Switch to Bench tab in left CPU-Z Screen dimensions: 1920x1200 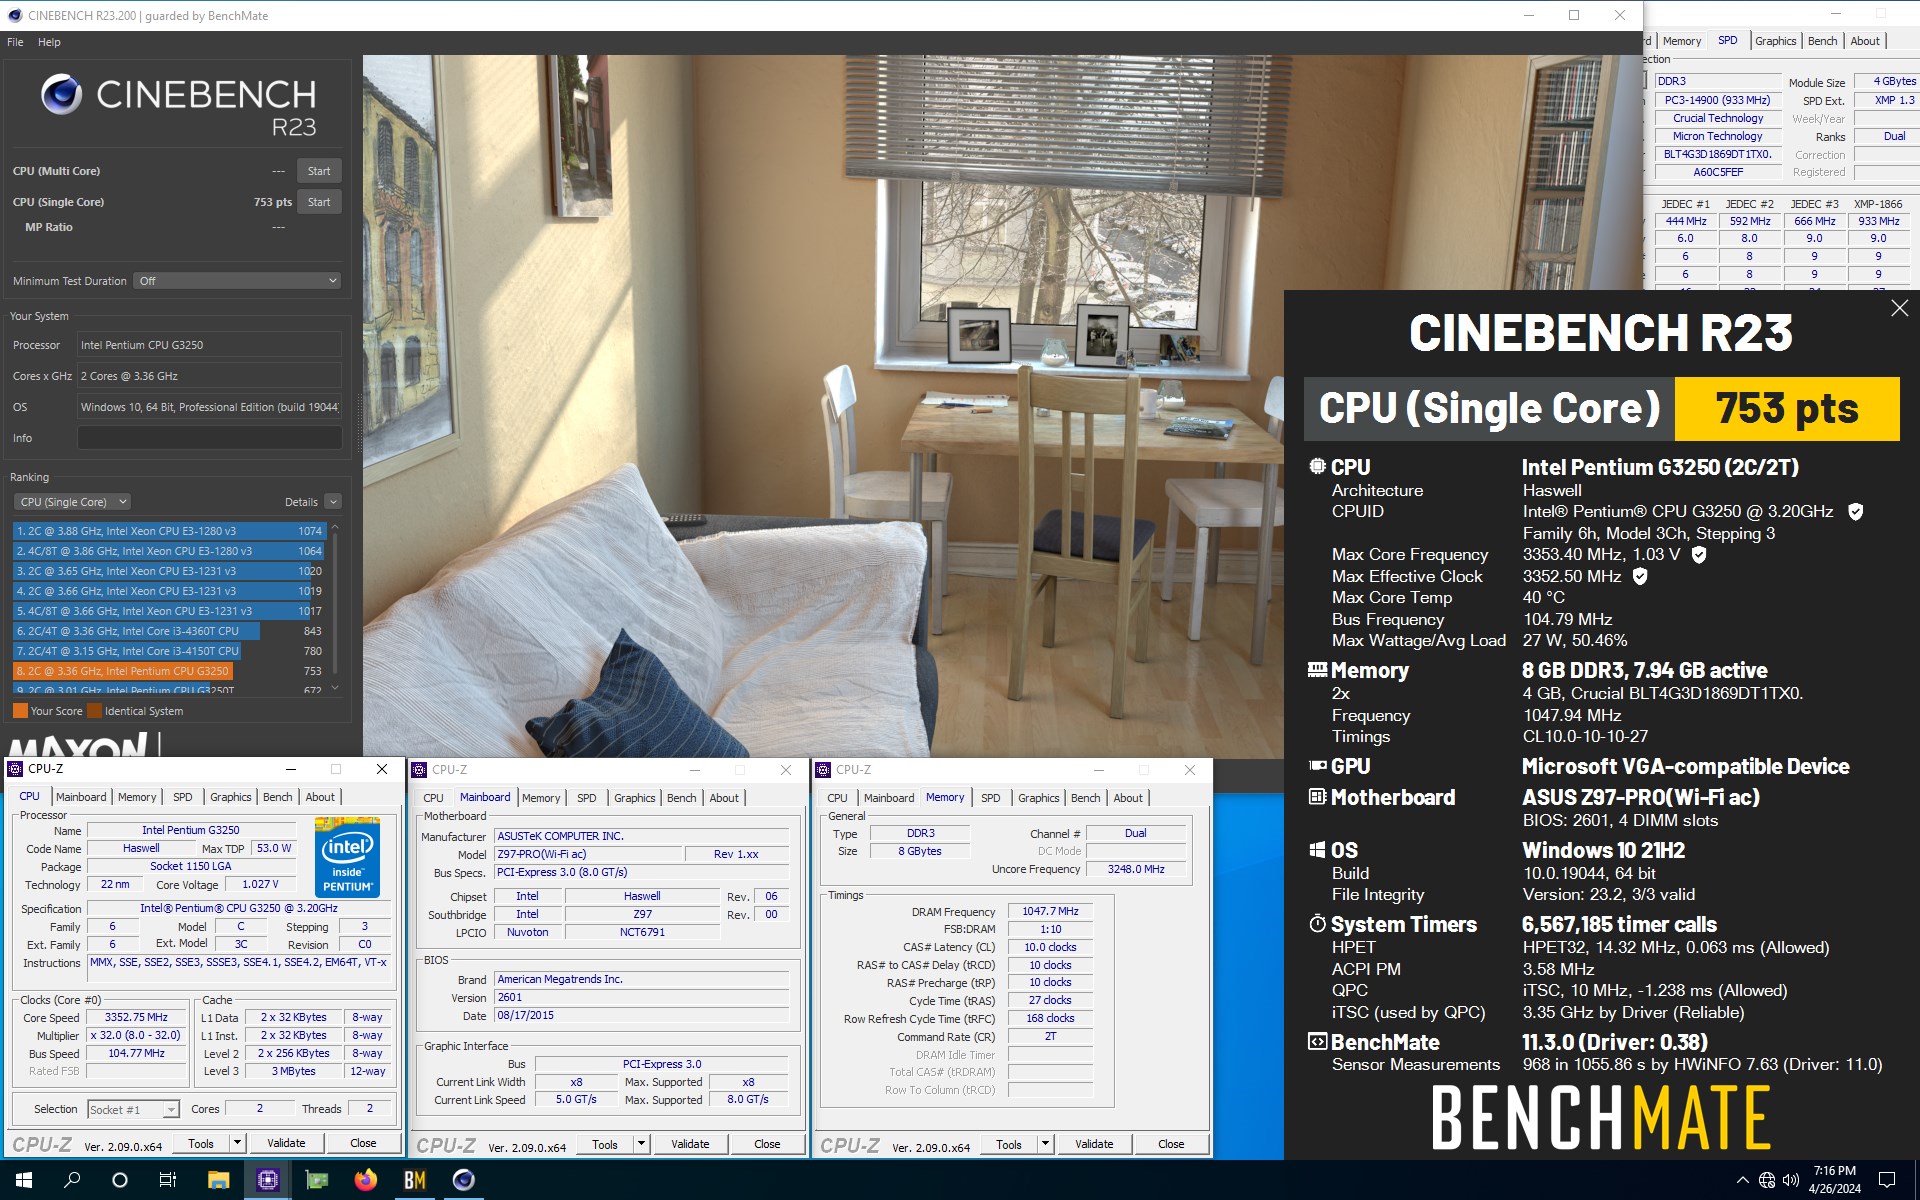277,797
